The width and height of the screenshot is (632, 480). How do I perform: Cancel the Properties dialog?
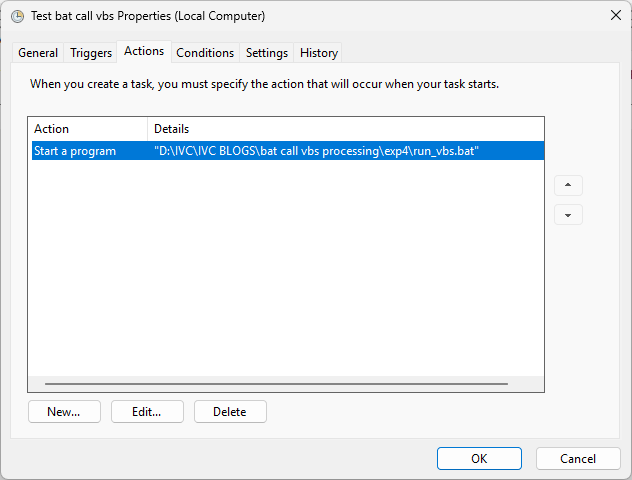click(578, 458)
